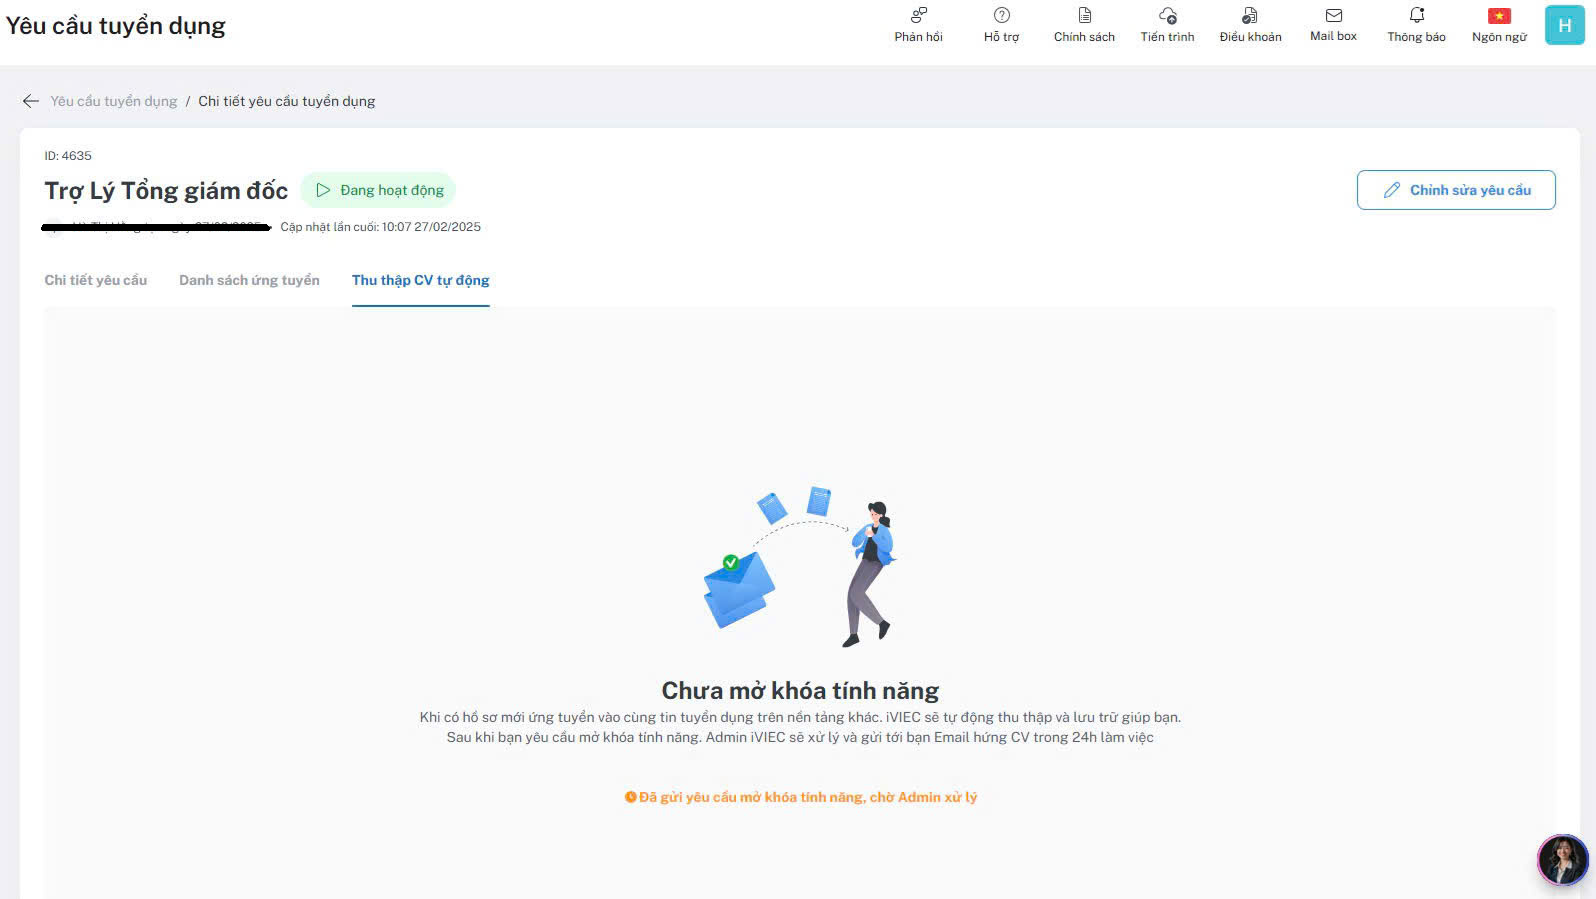This screenshot has width=1596, height=899.
Task: Click Chỉnh sửa yêu cầu button
Action: tap(1455, 190)
